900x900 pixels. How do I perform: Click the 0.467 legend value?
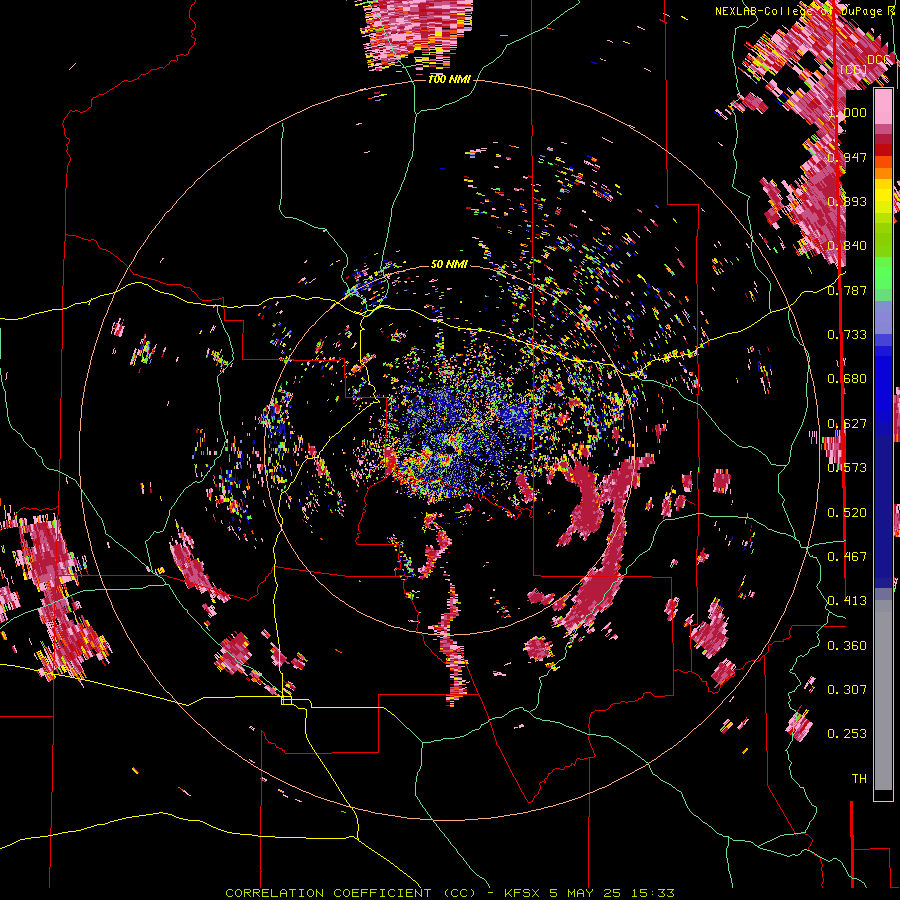click(x=847, y=556)
